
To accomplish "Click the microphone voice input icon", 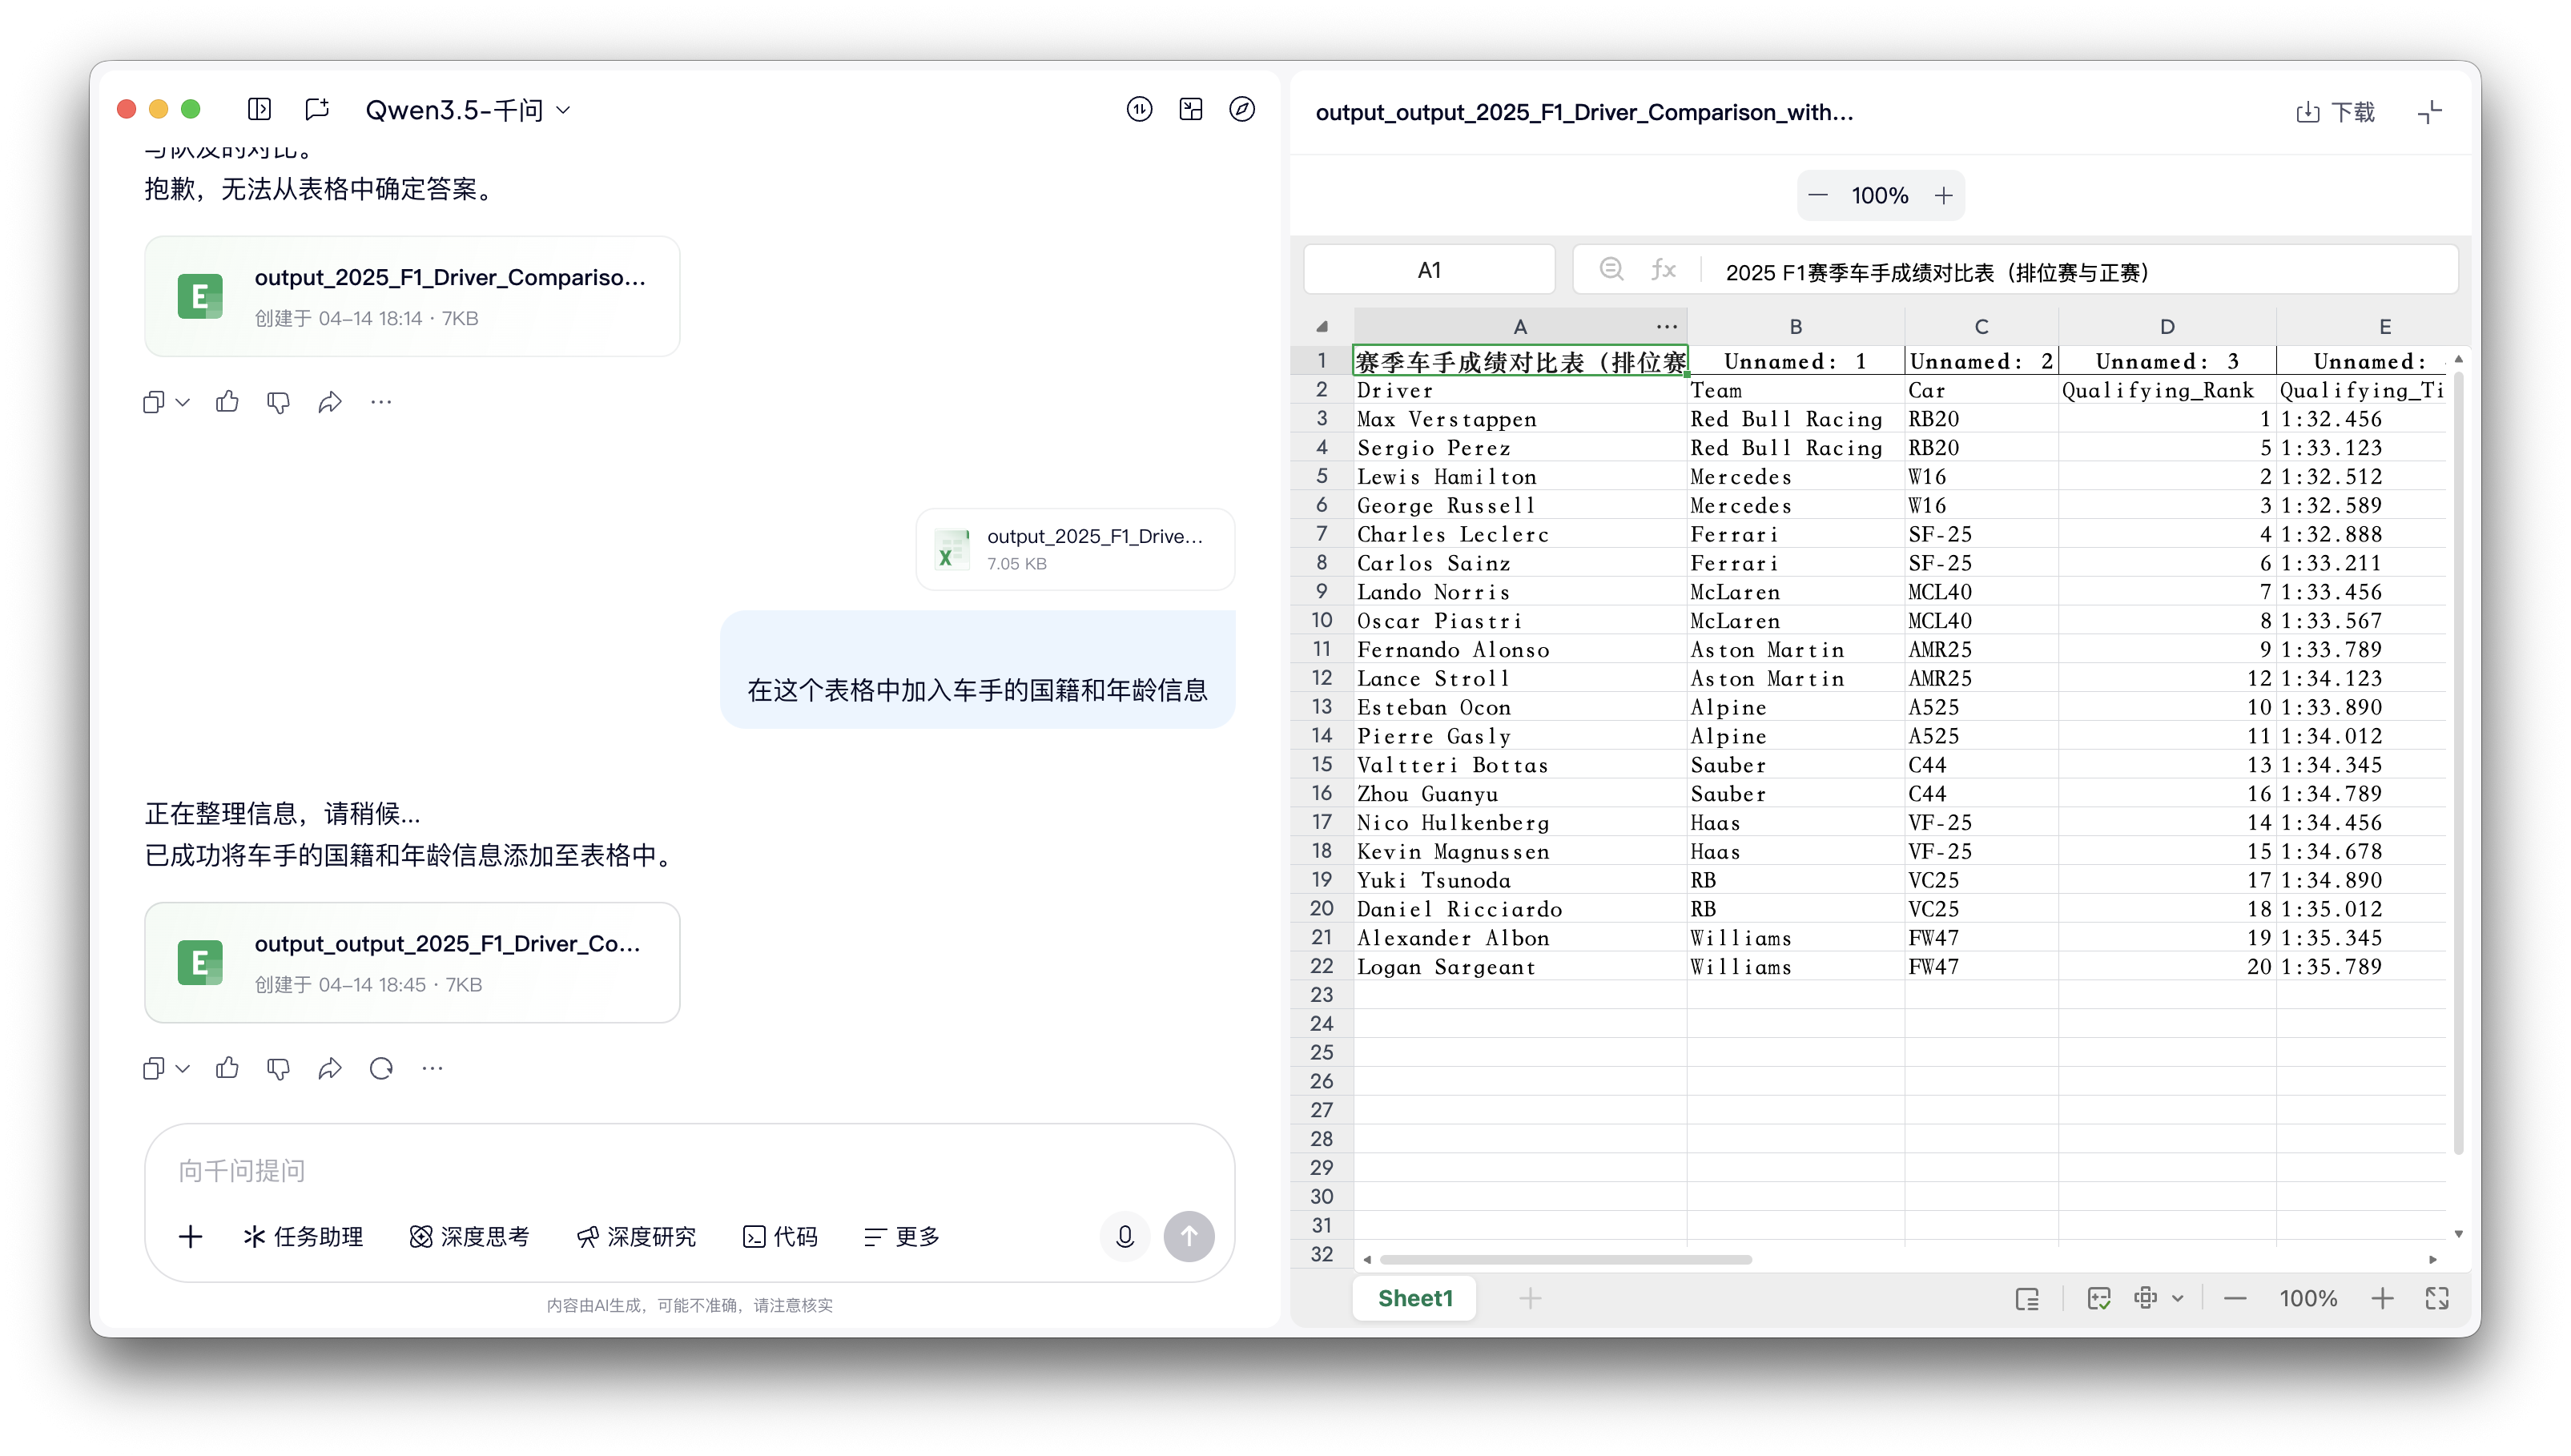I will pyautogui.click(x=1124, y=1236).
